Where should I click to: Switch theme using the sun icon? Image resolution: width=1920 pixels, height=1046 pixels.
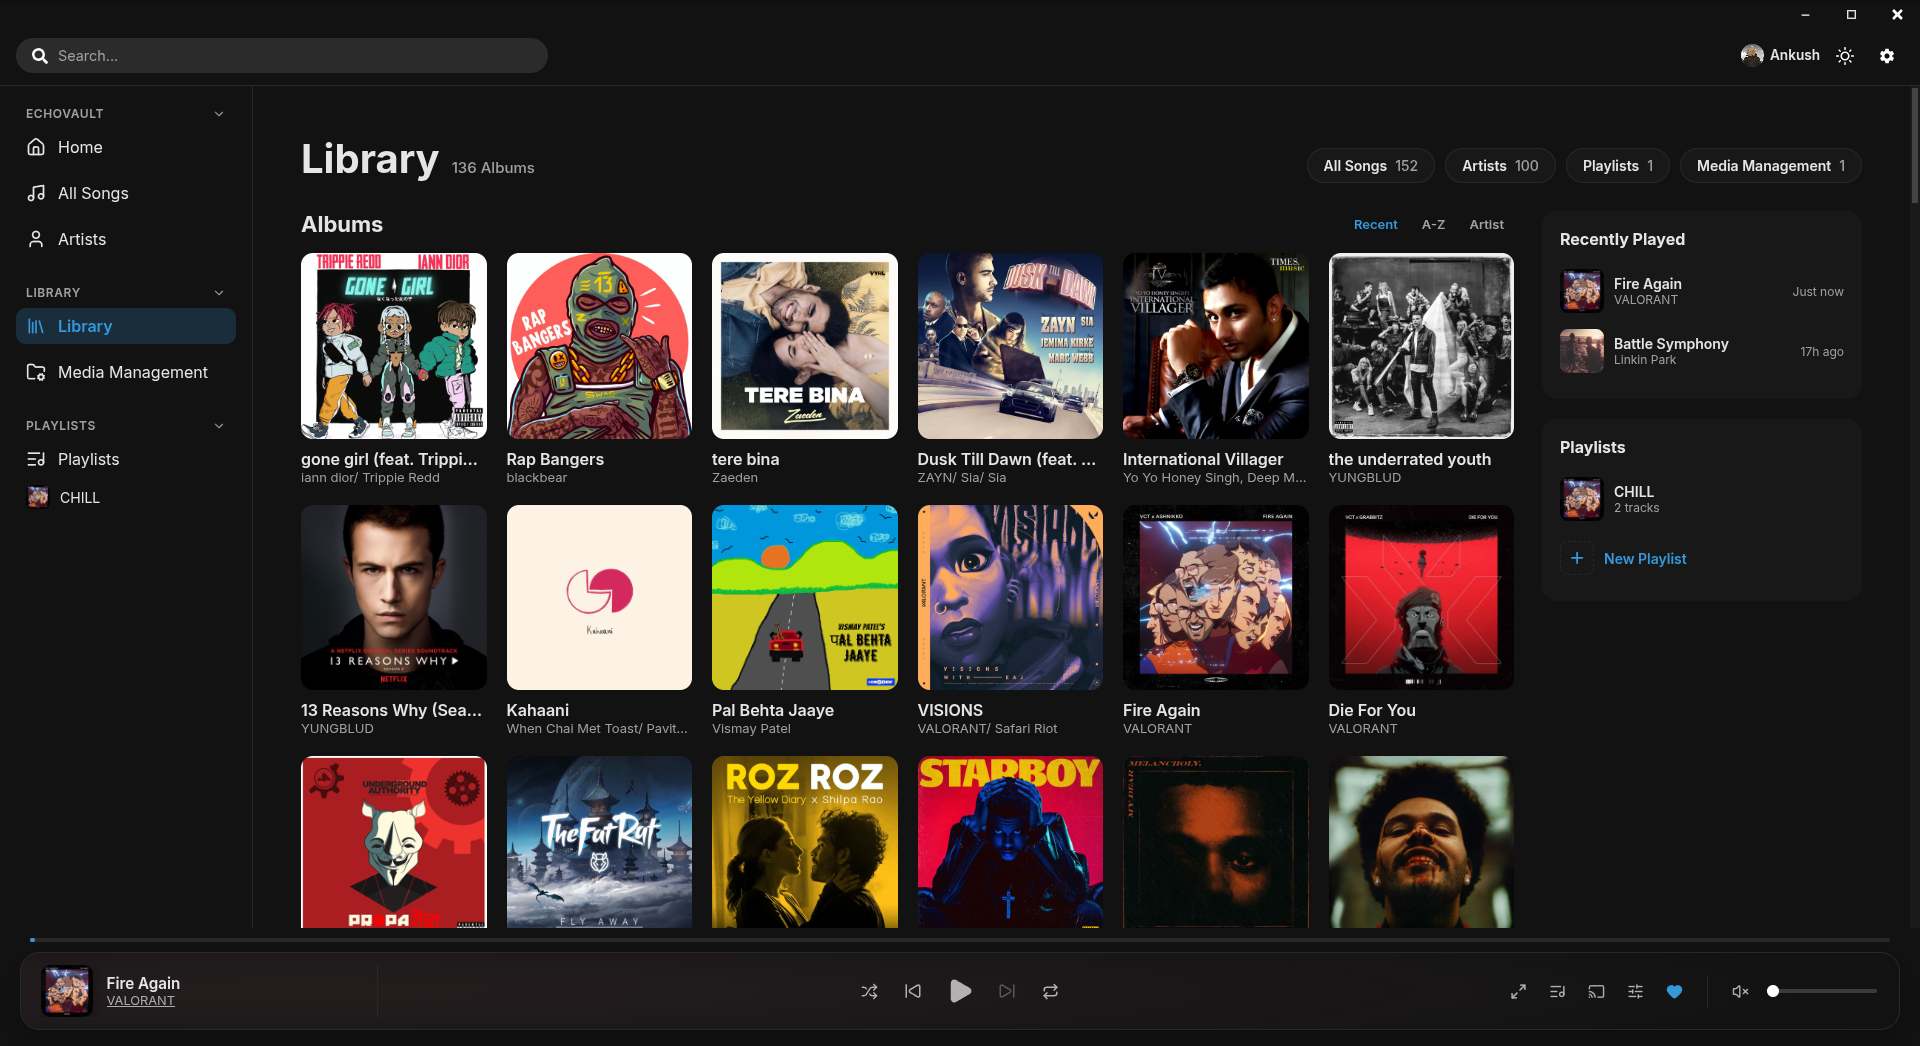[1845, 56]
